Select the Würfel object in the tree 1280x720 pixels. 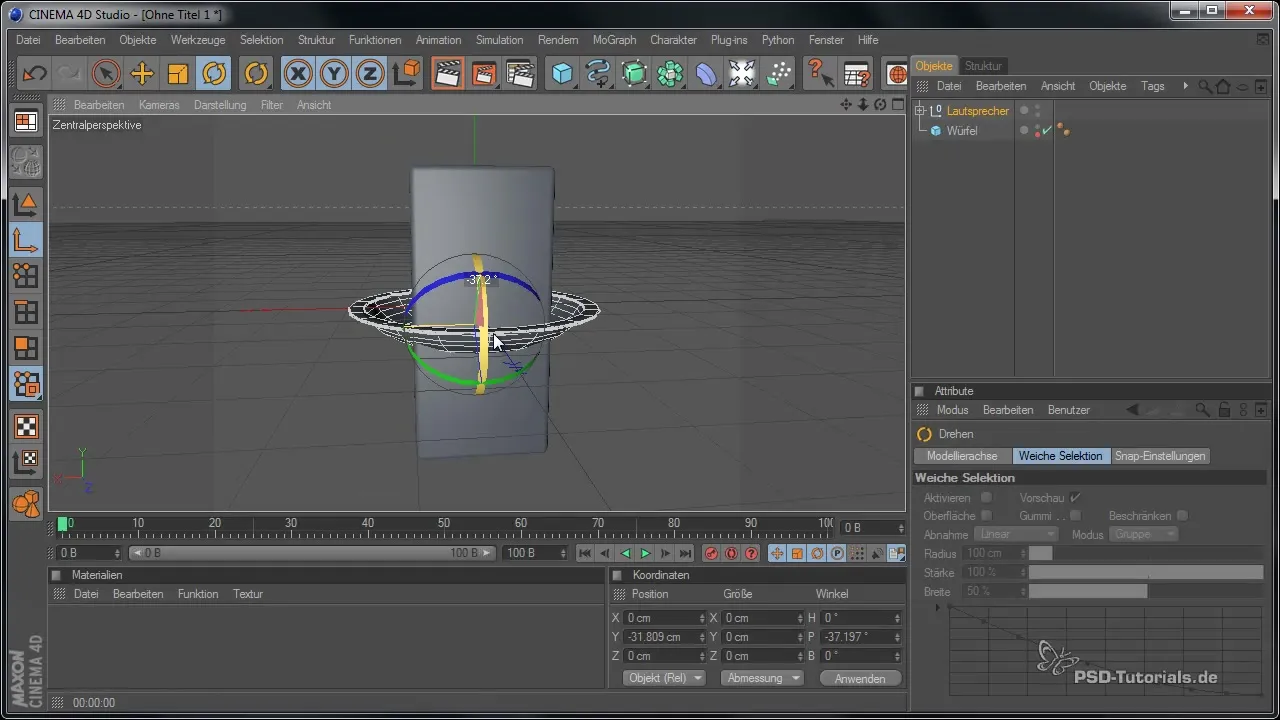point(962,131)
